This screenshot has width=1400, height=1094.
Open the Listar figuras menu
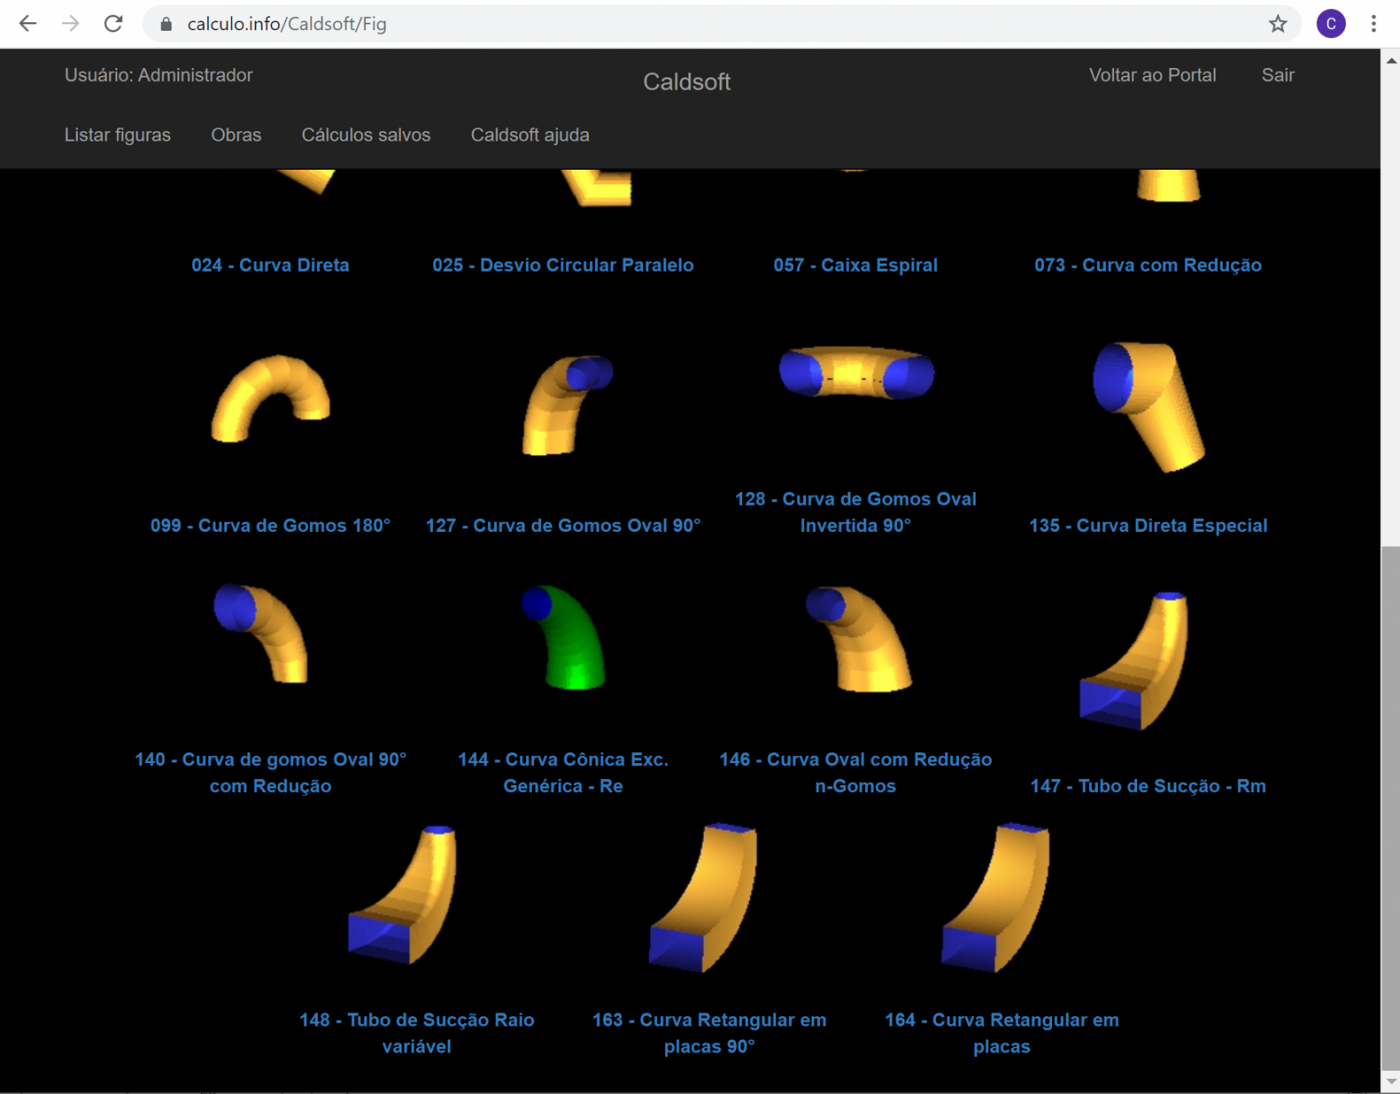[117, 135]
